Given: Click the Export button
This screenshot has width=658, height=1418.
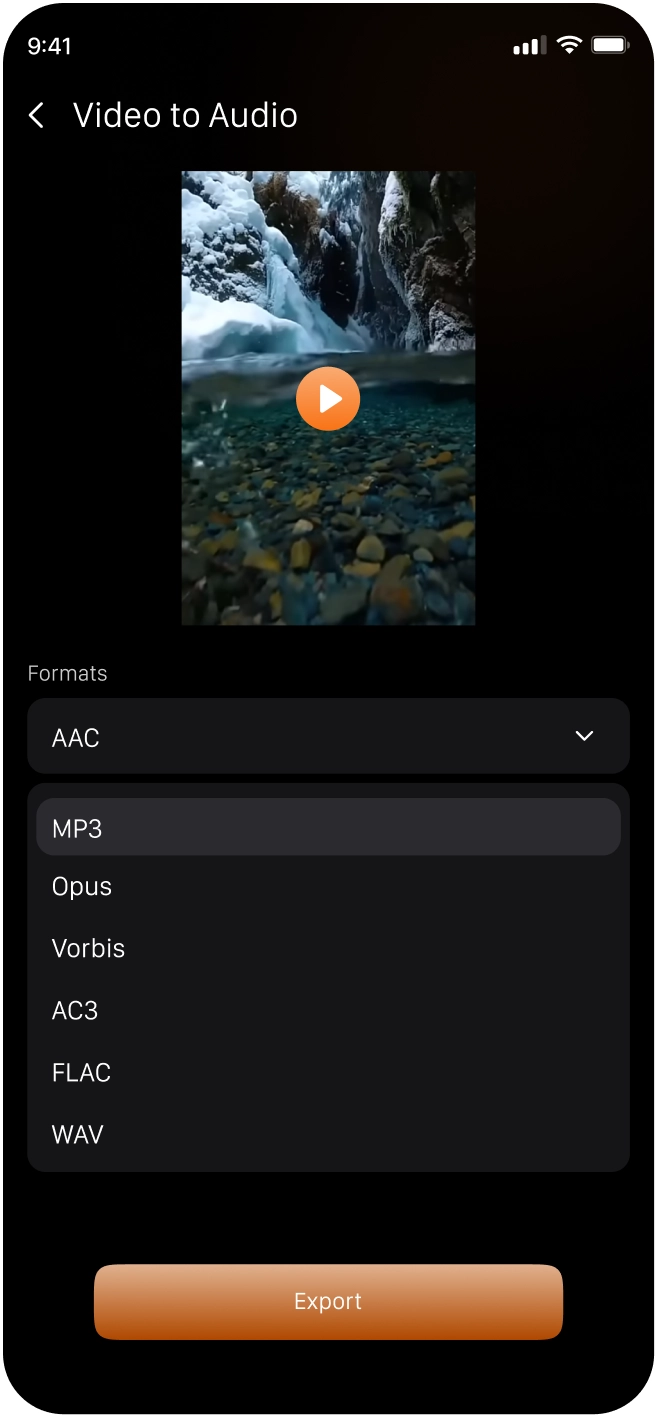Looking at the screenshot, I should point(328,1301).
